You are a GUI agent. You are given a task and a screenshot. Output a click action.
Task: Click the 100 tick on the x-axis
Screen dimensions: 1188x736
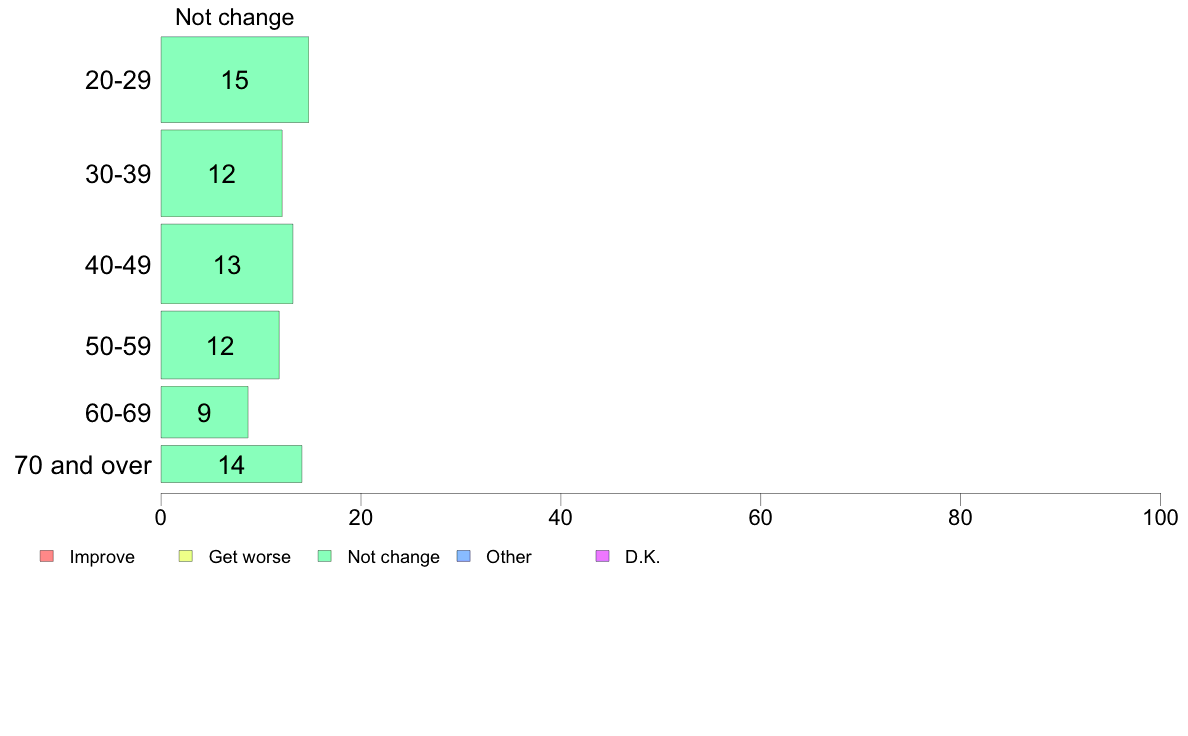pos(1160,518)
